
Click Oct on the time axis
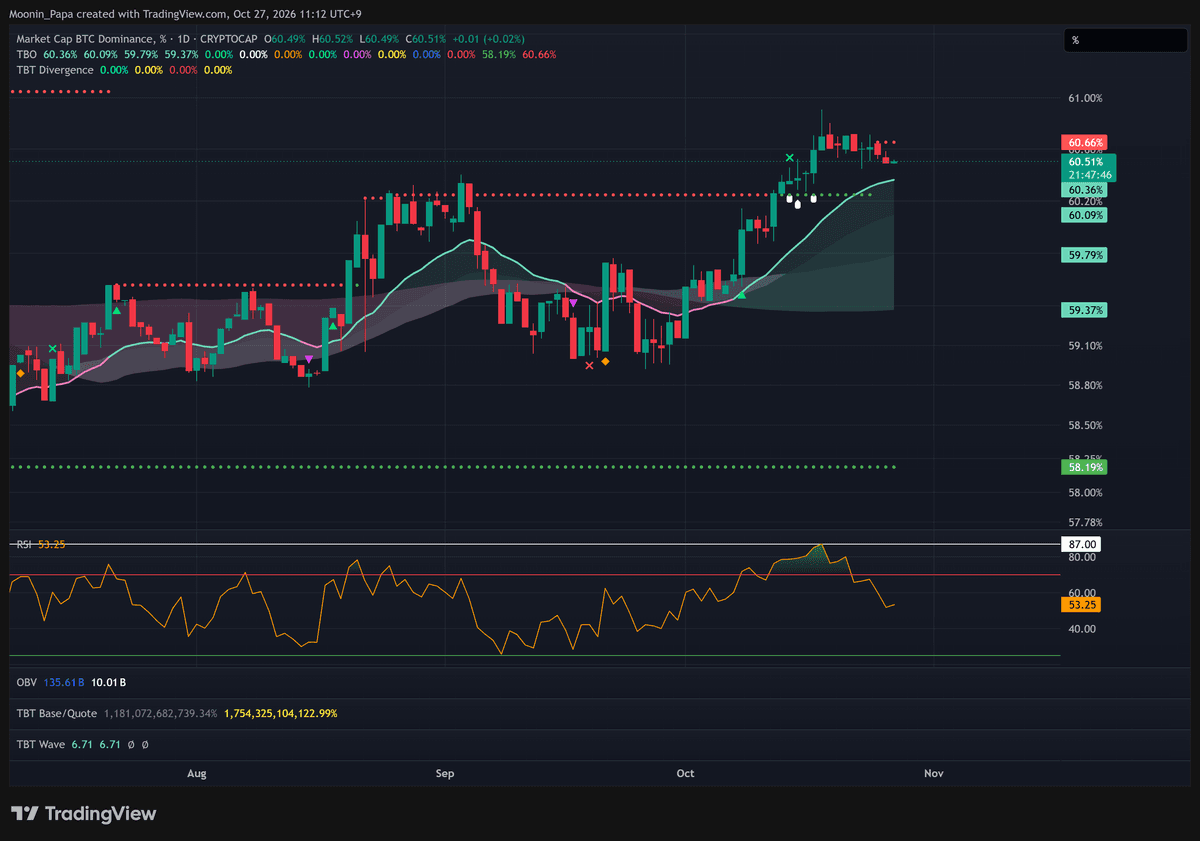(x=685, y=773)
